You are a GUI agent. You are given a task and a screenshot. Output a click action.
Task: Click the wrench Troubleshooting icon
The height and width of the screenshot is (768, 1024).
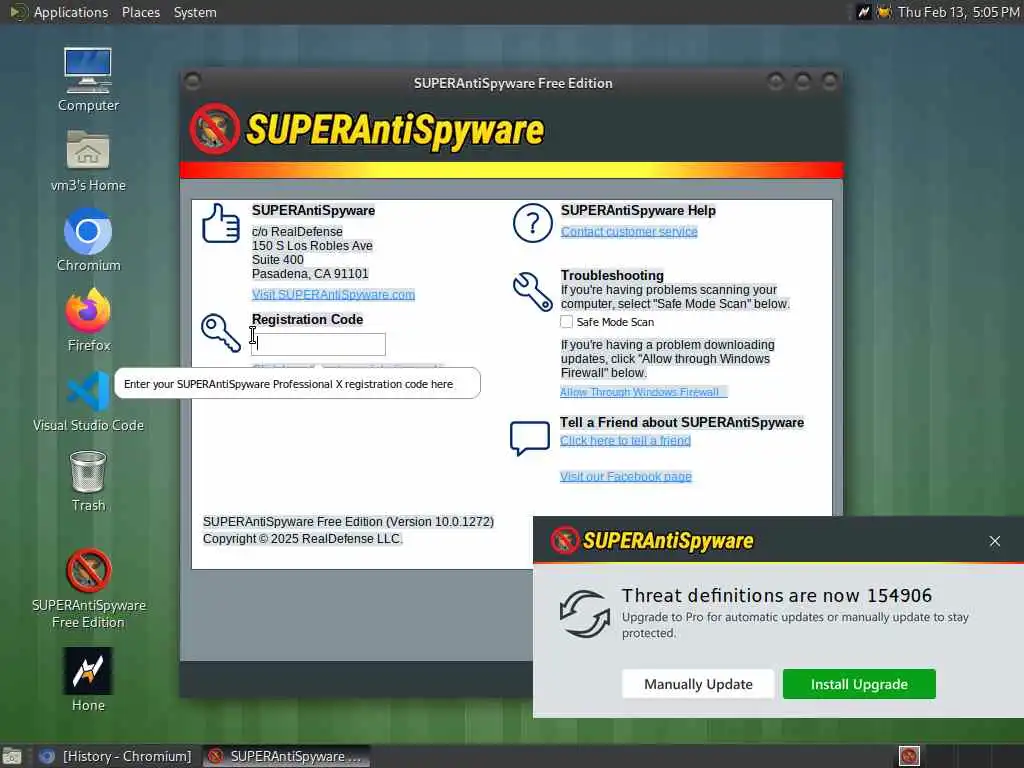pos(532,291)
